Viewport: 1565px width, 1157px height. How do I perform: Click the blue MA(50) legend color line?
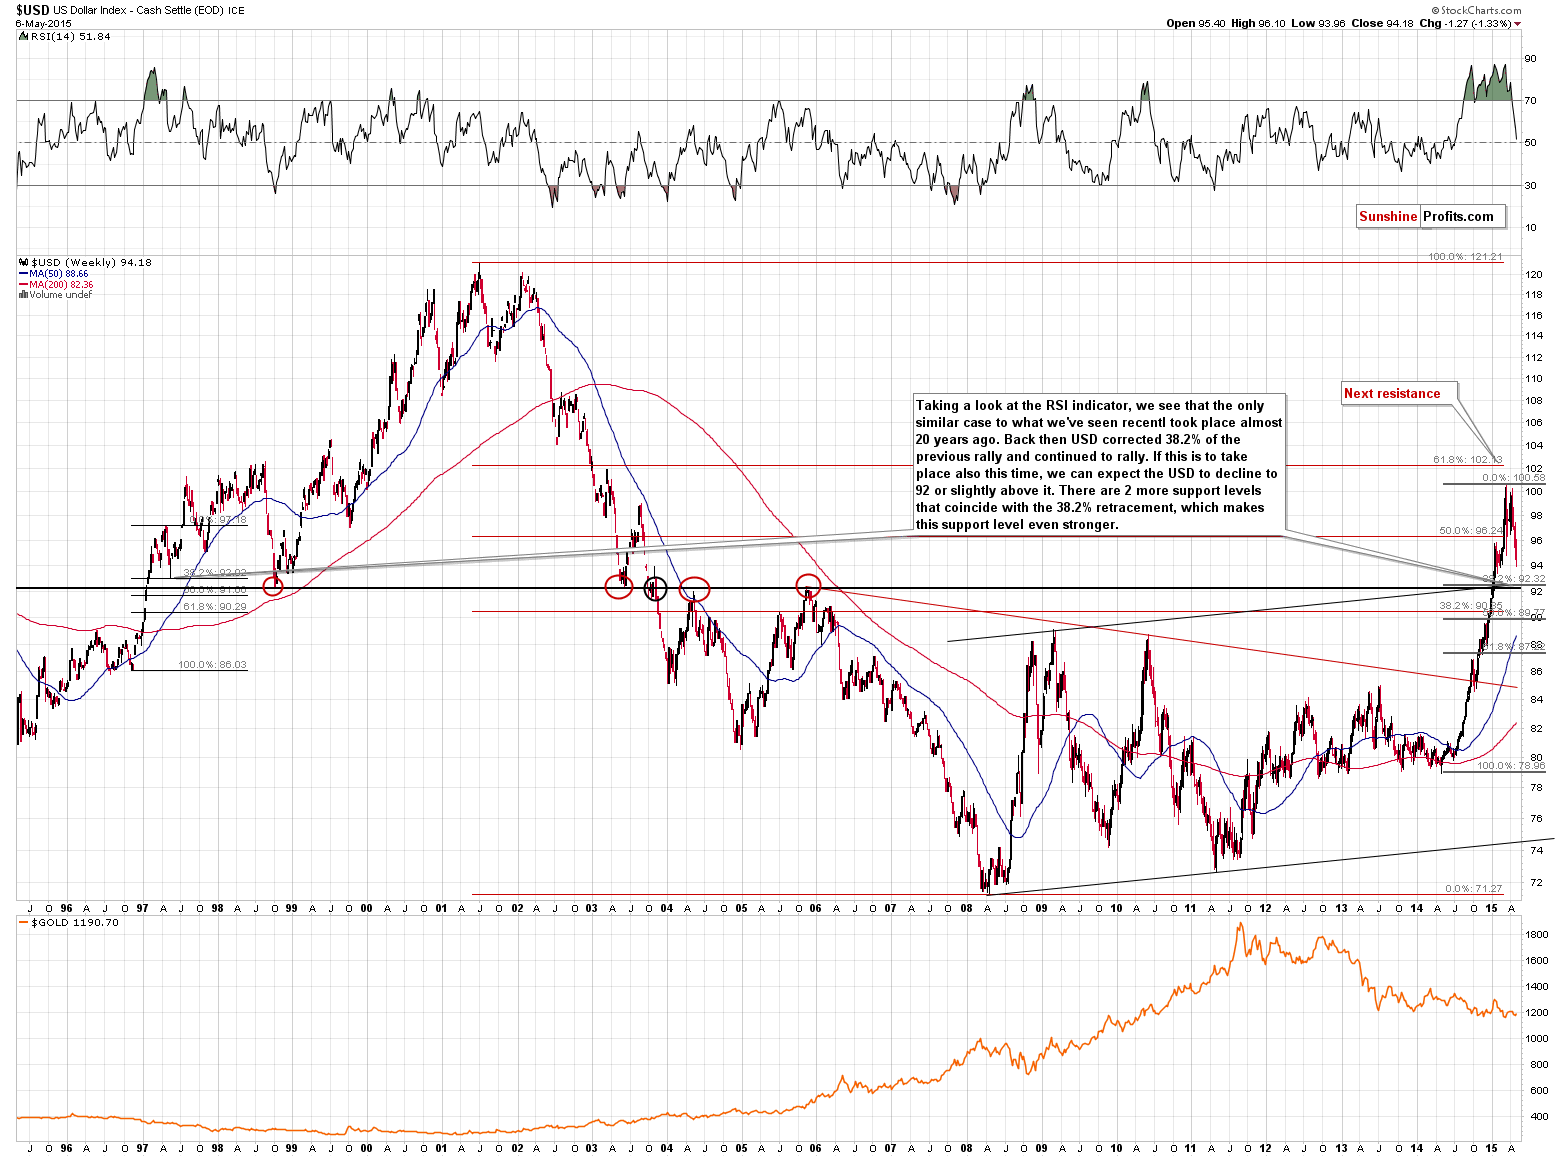pyautogui.click(x=23, y=274)
